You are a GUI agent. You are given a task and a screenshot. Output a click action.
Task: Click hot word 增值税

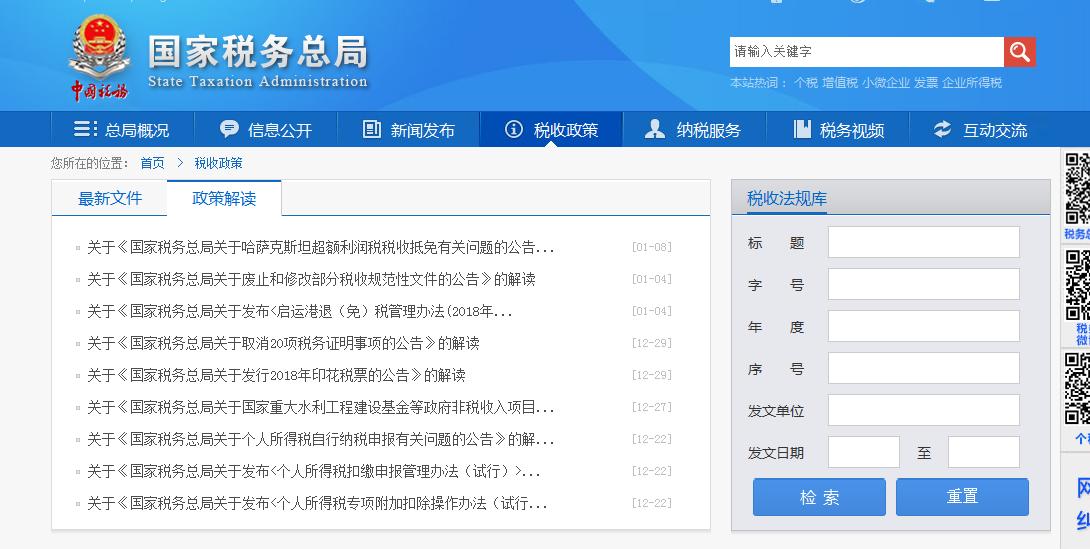click(840, 83)
